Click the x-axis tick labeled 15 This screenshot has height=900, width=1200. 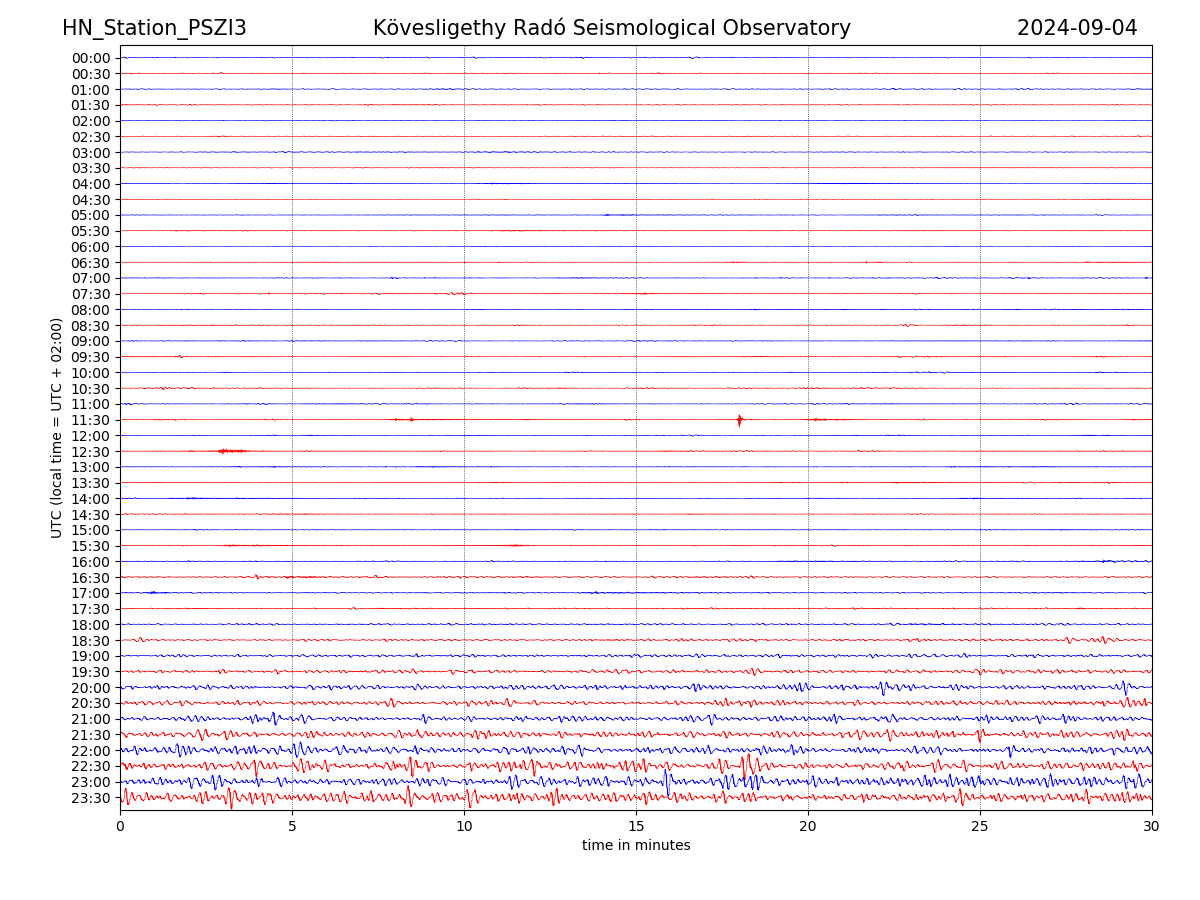[636, 827]
